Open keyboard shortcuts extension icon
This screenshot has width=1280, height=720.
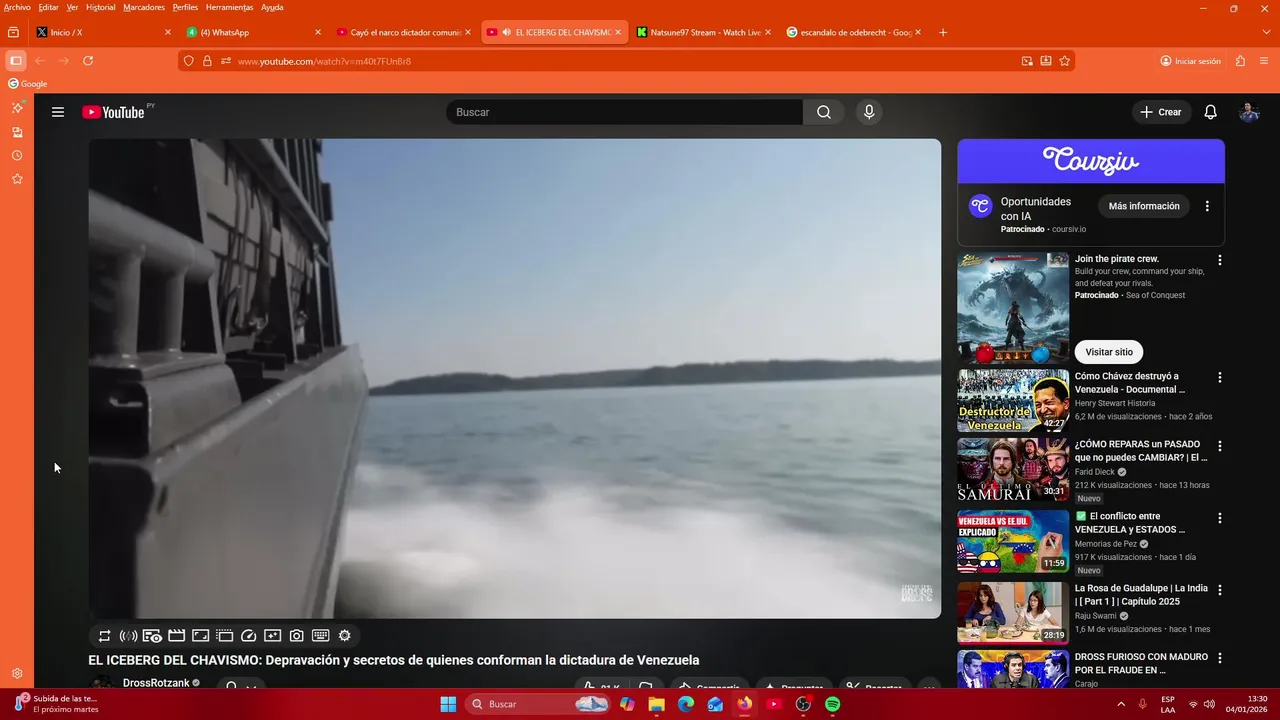[x=321, y=636]
